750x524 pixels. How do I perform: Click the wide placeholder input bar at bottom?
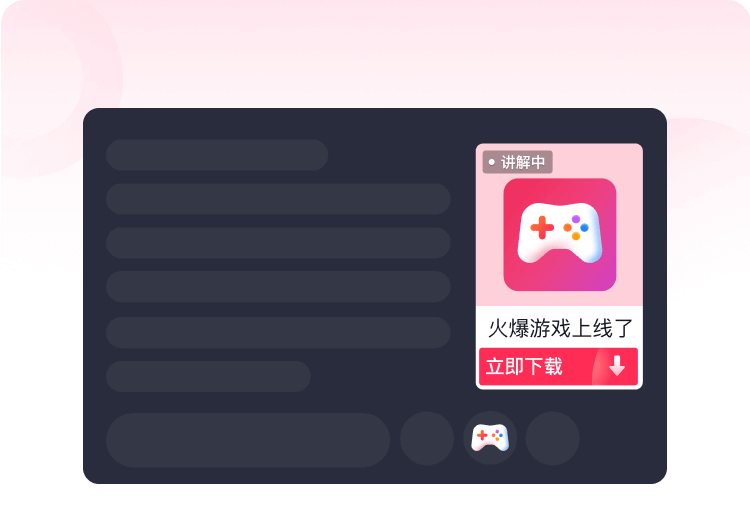pos(248,440)
